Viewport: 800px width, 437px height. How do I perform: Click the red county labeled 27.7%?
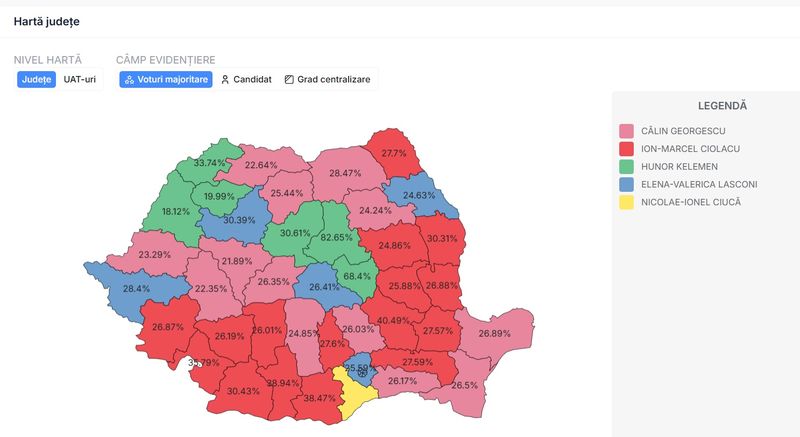[394, 154]
